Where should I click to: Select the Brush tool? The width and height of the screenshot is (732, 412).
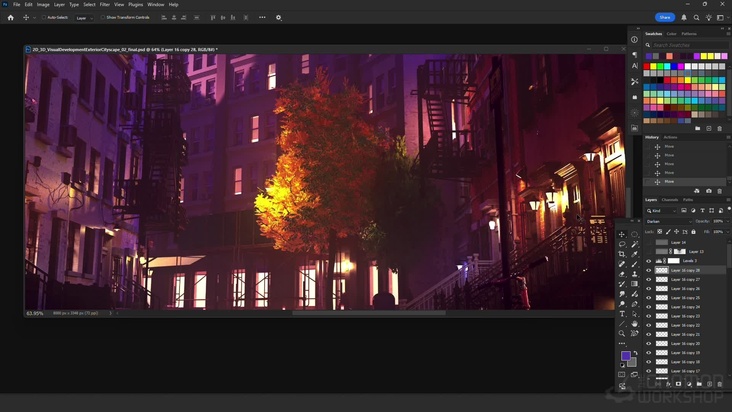[634, 264]
